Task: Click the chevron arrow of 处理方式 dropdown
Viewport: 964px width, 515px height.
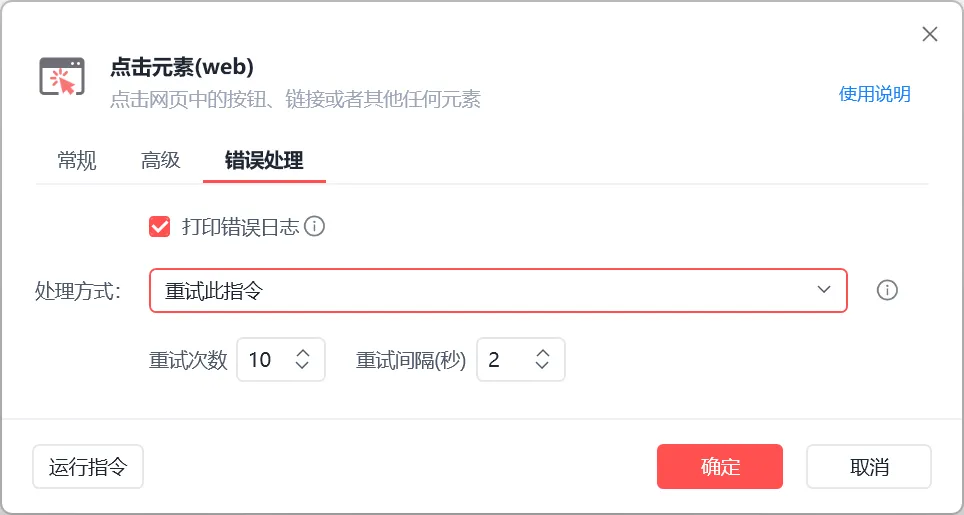Action: tap(824, 290)
